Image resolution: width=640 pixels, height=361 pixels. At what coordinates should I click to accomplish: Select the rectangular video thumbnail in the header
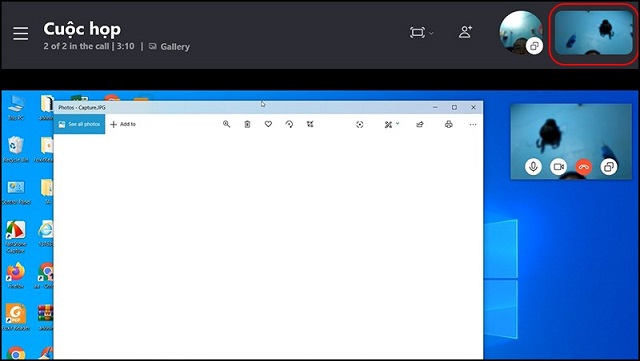pyautogui.click(x=593, y=33)
